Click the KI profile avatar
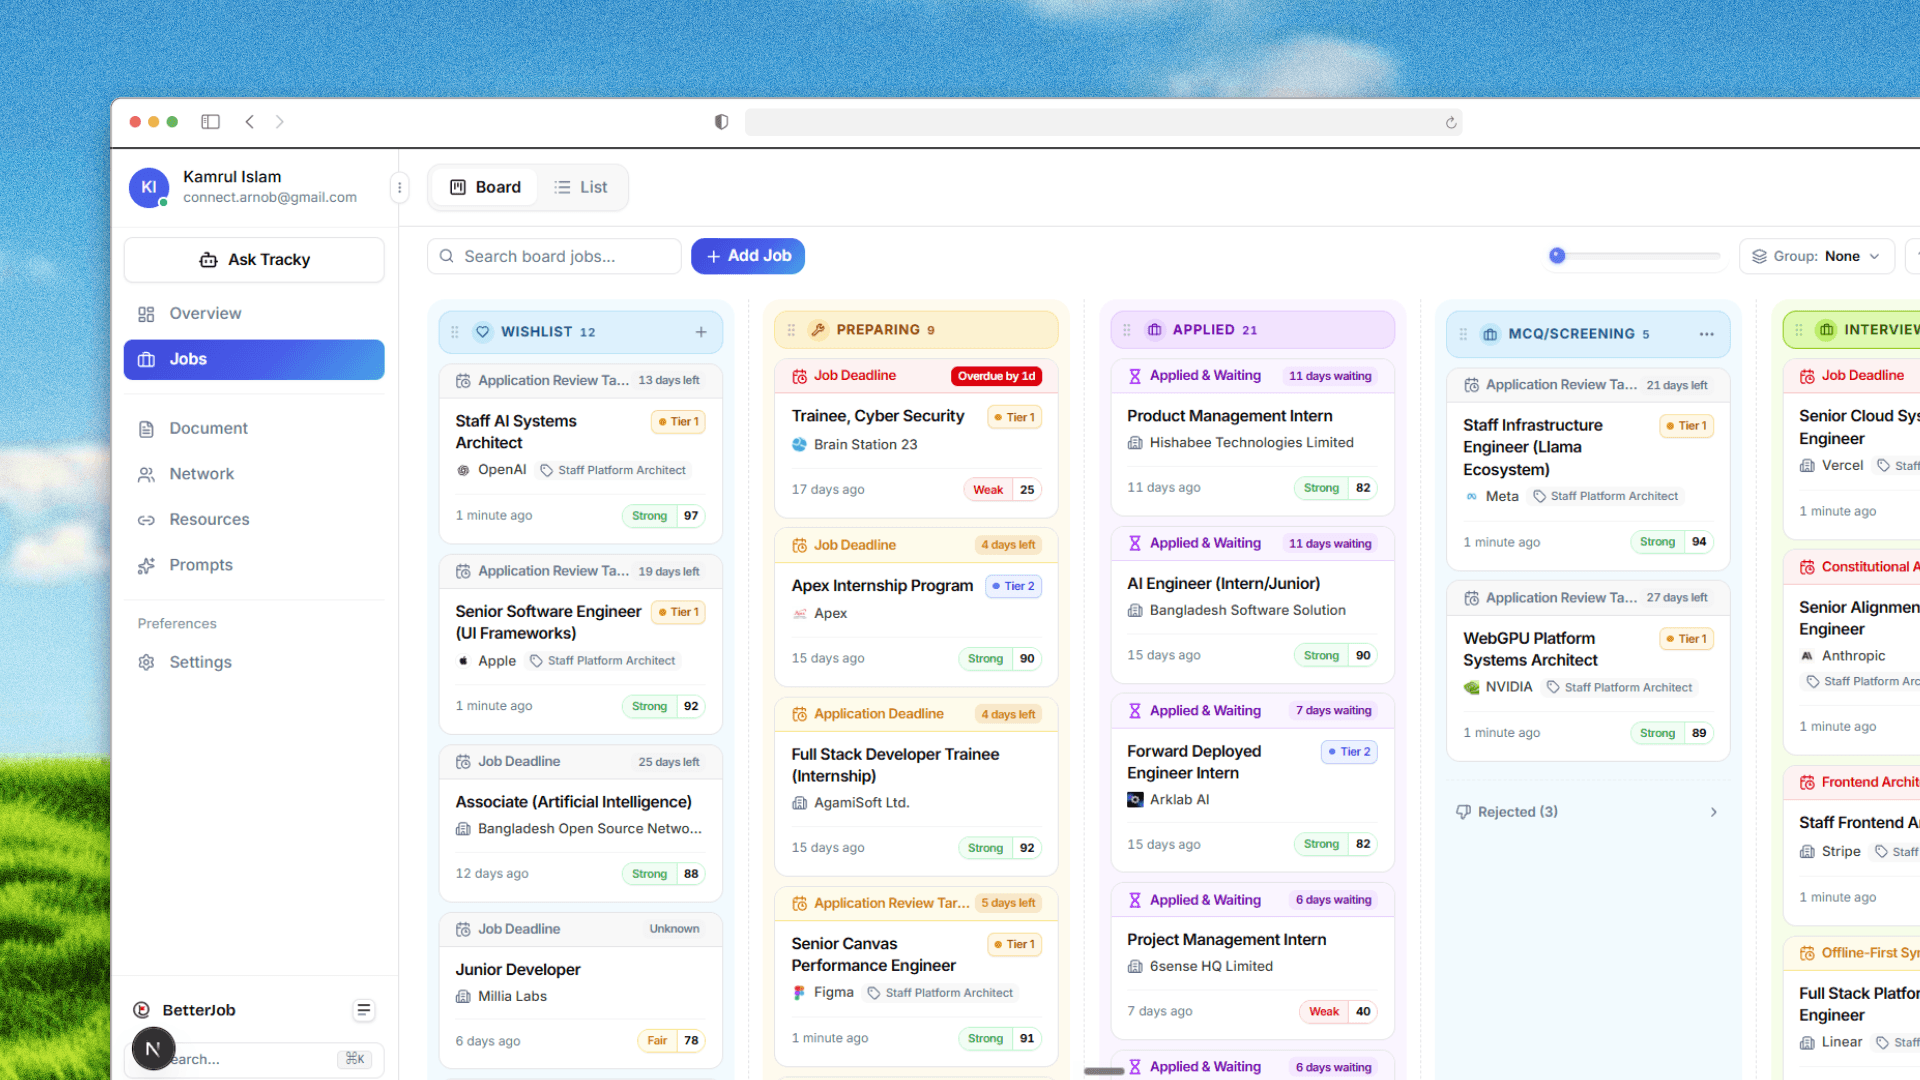Viewport: 1920px width, 1080px height. point(149,187)
